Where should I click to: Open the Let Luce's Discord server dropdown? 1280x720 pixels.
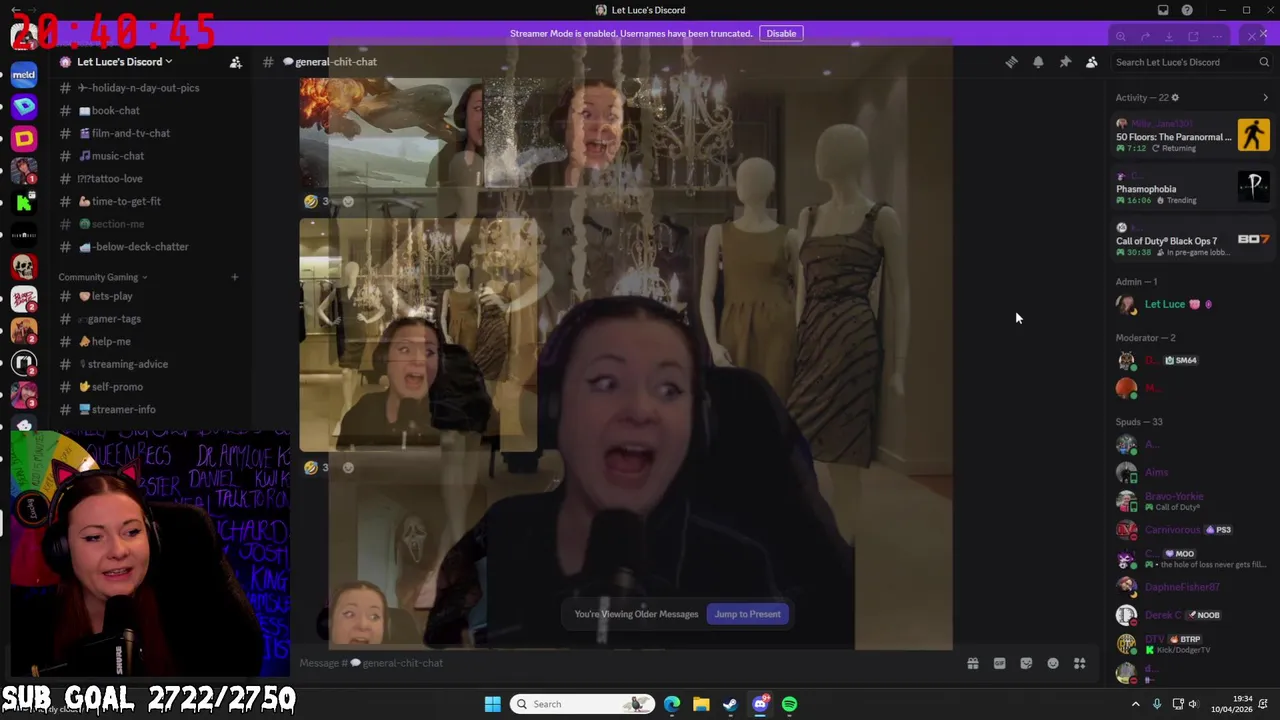(125, 62)
